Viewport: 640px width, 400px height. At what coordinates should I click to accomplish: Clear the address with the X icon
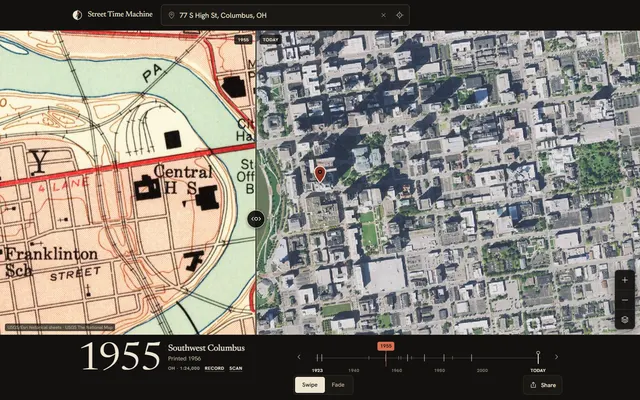tap(383, 15)
